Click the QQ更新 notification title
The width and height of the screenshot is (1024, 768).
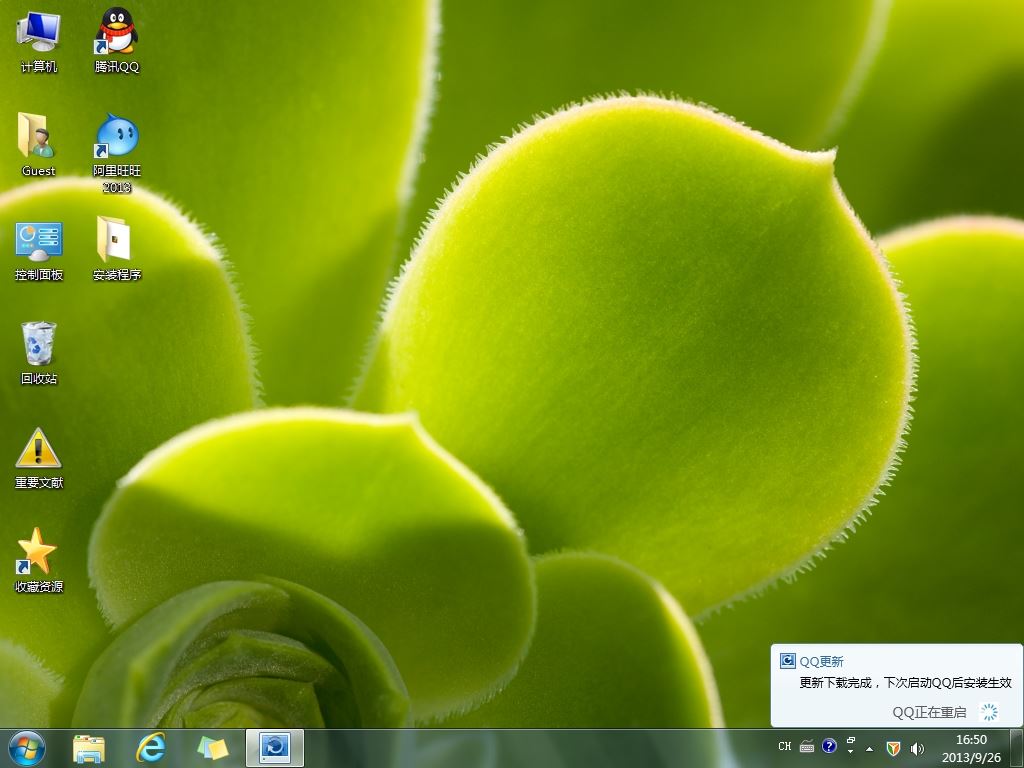[x=822, y=662]
